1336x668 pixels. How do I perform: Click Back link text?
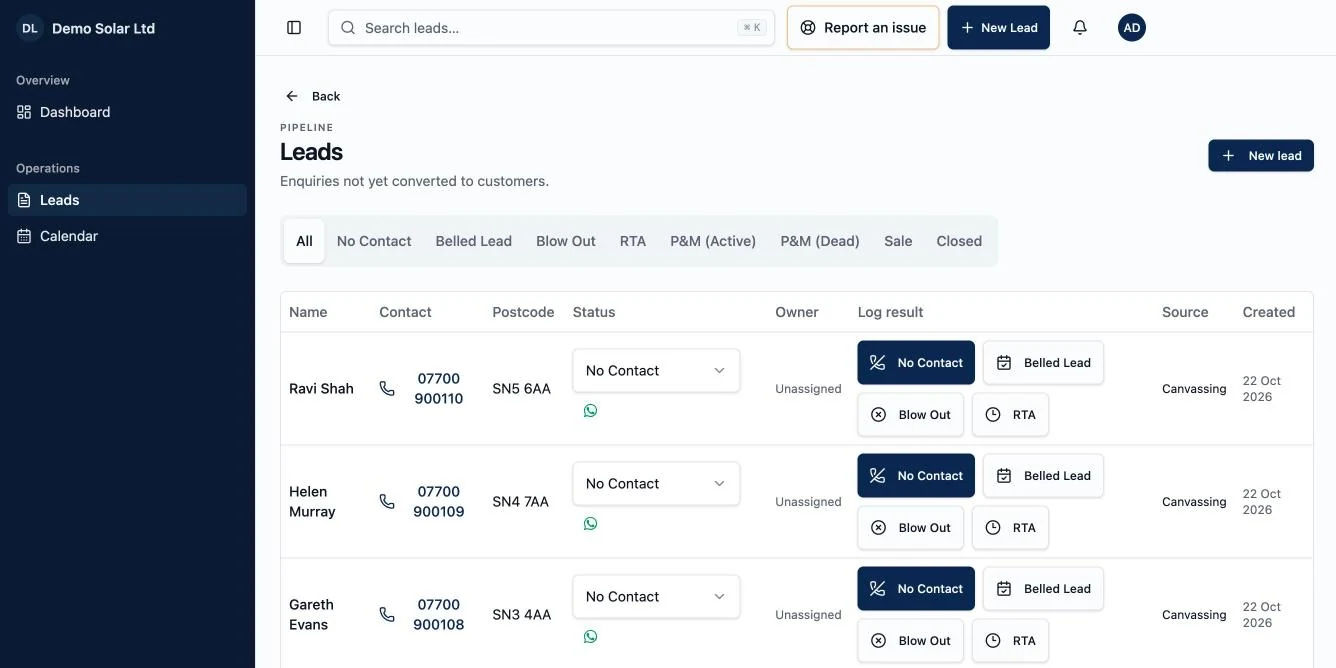326,96
